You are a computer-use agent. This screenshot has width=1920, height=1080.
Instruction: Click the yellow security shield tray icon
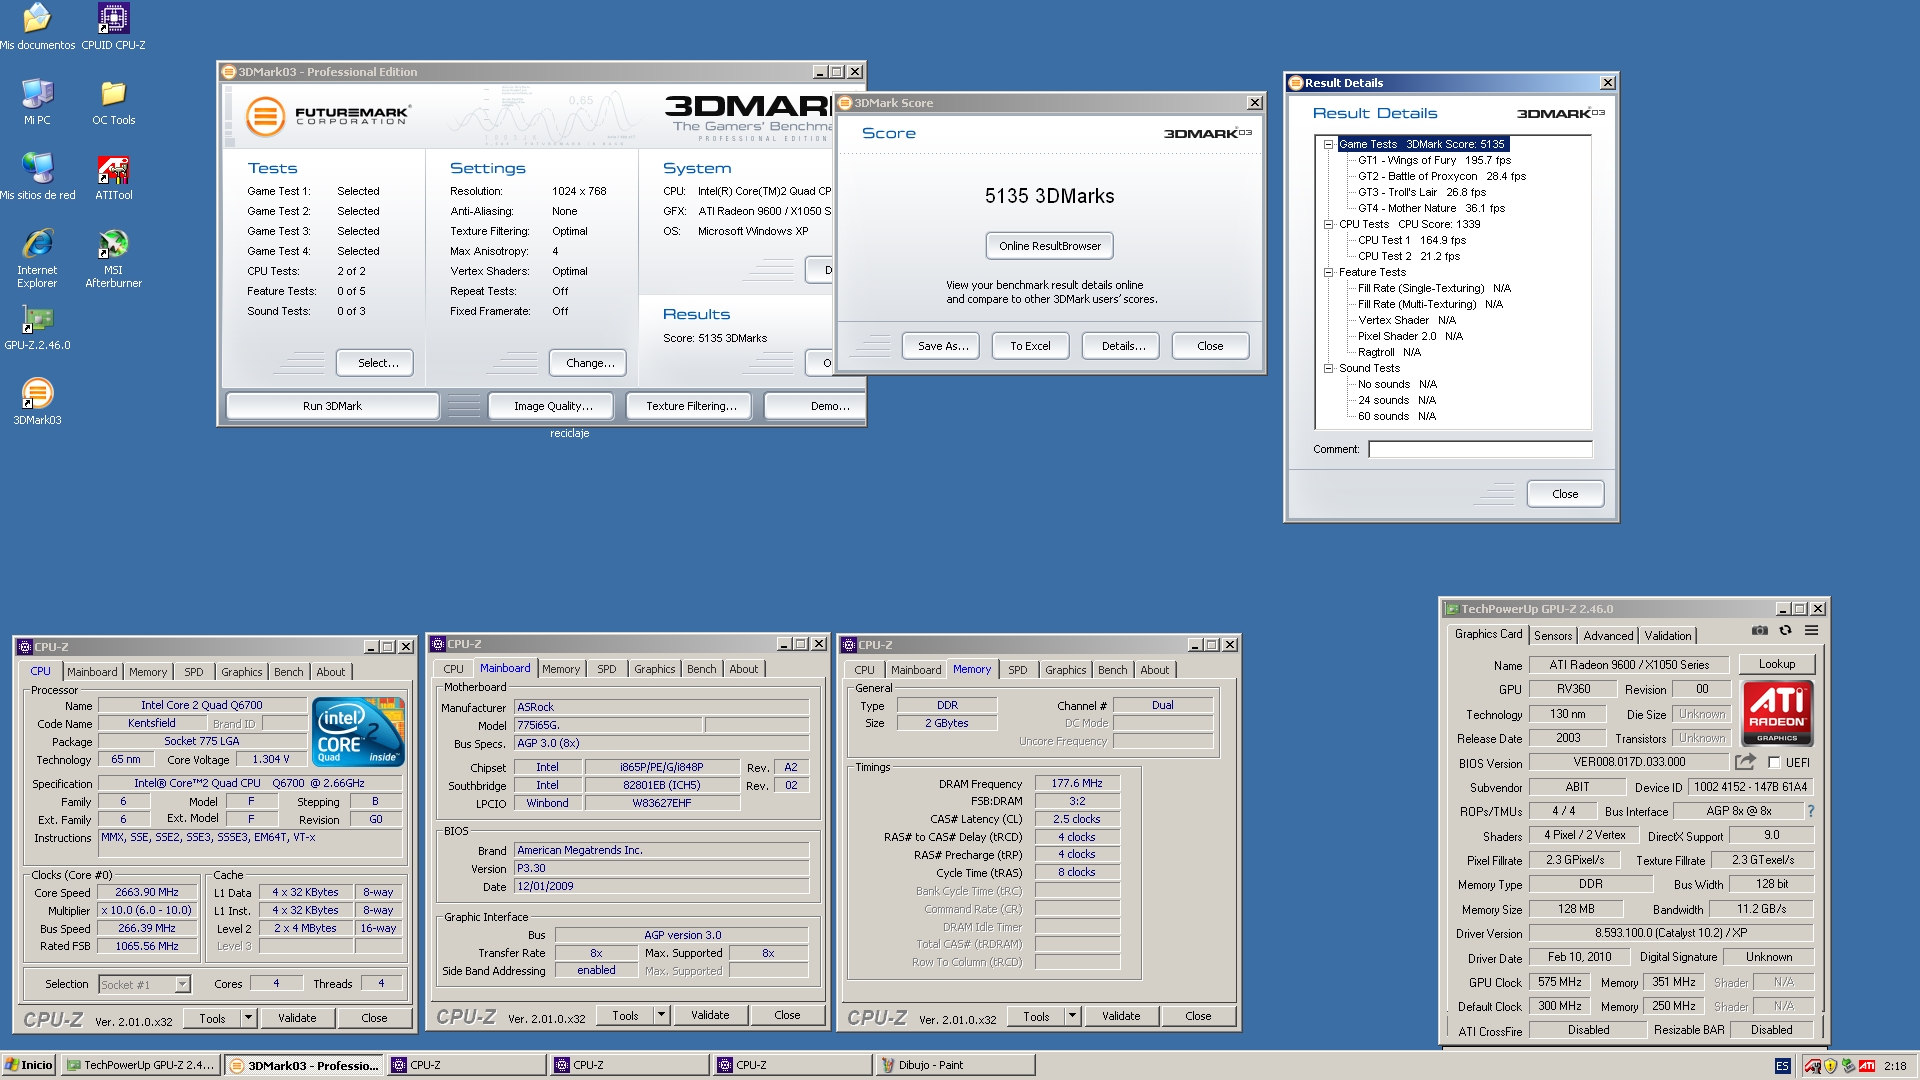1830,1066
